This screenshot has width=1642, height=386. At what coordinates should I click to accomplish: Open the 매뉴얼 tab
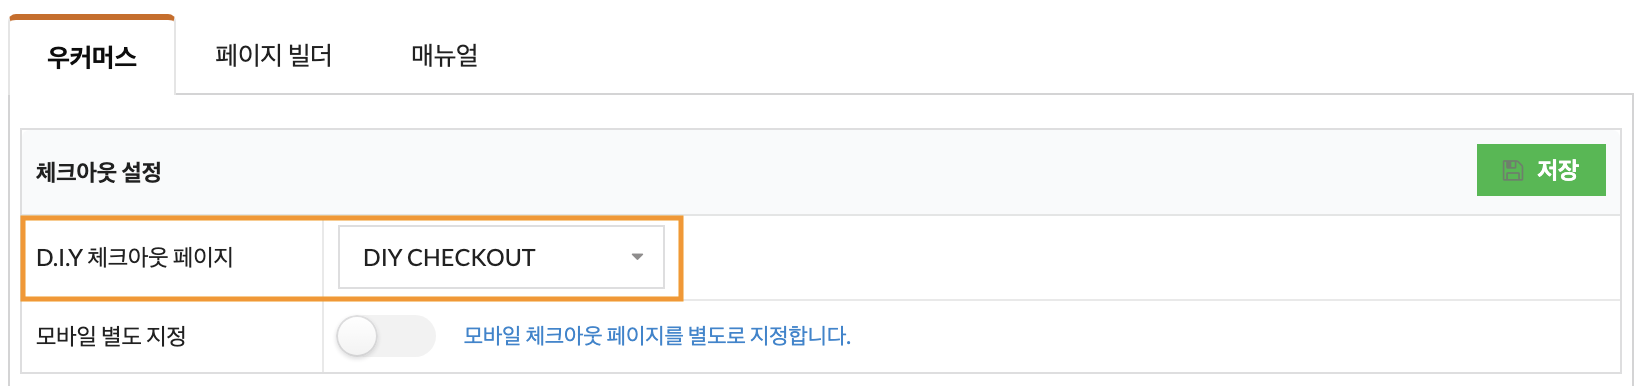click(x=445, y=55)
